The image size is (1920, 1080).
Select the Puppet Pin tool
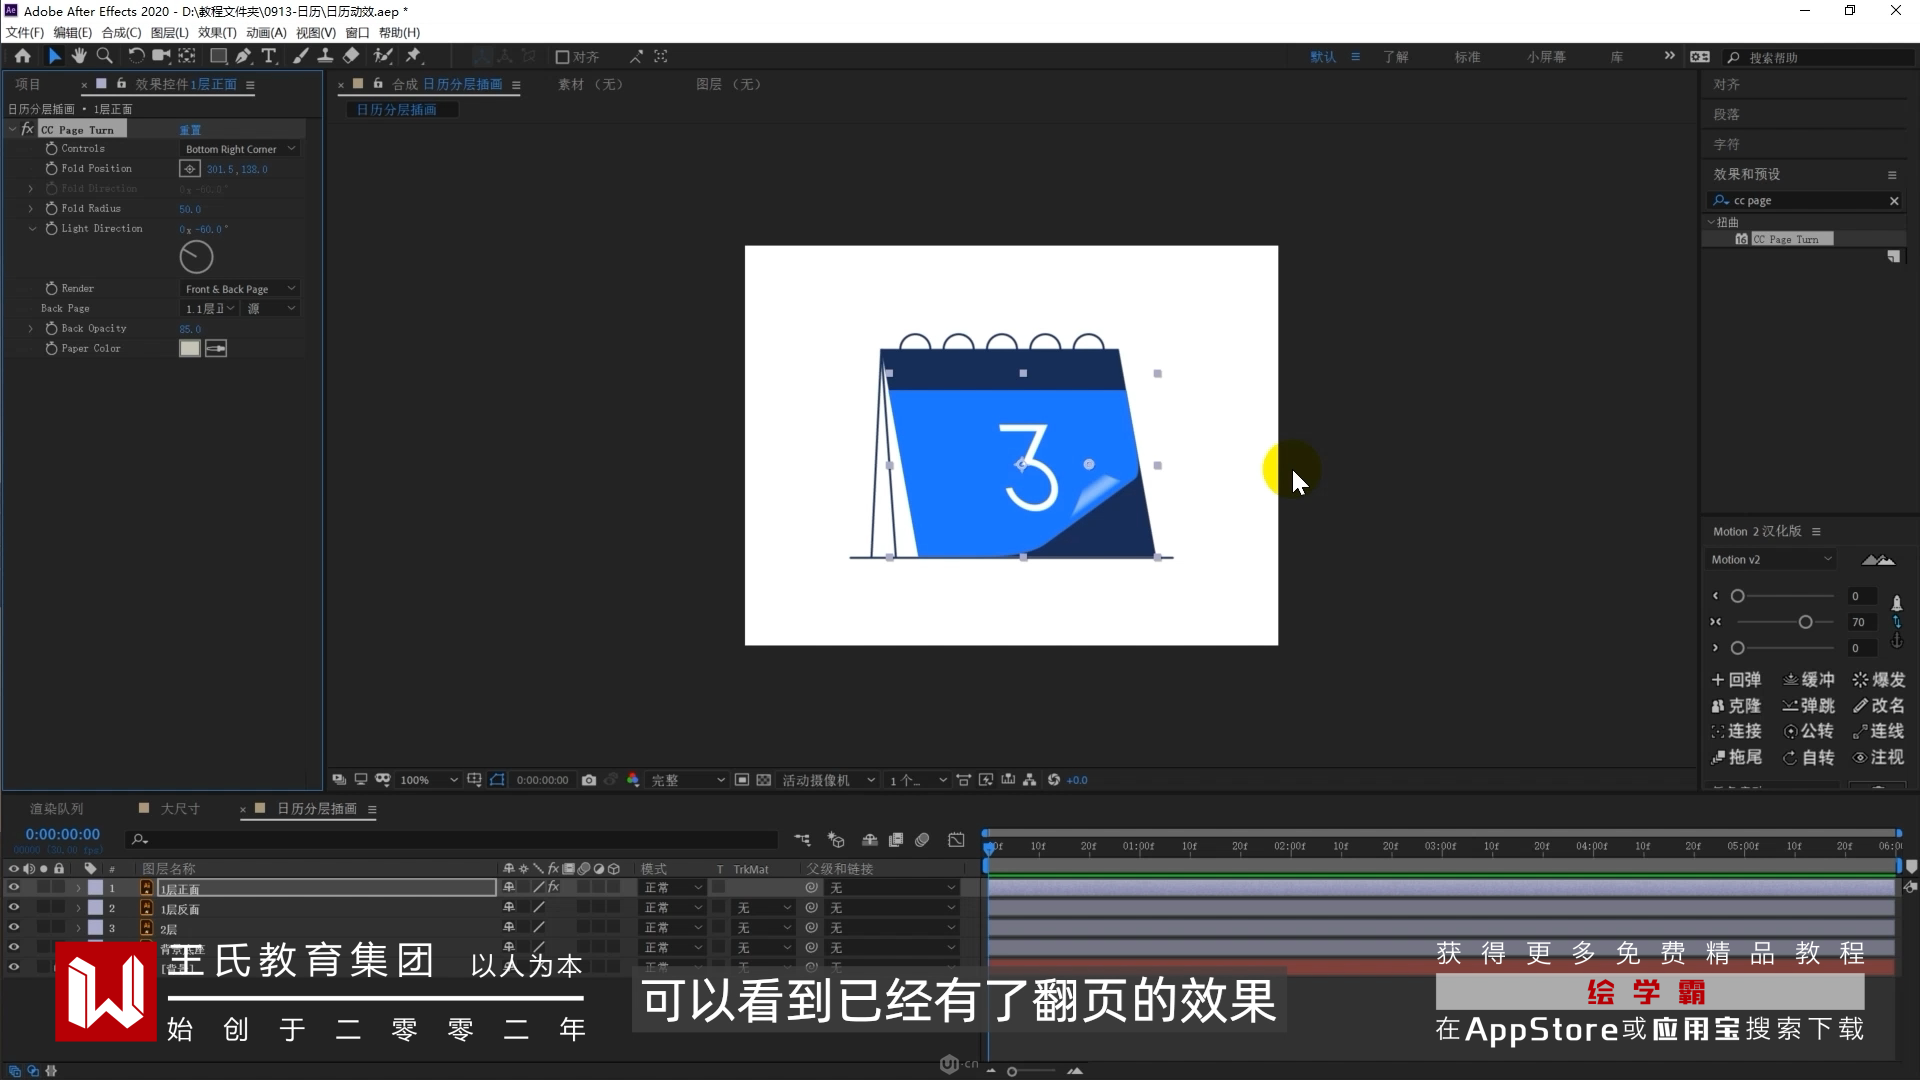[x=413, y=56]
